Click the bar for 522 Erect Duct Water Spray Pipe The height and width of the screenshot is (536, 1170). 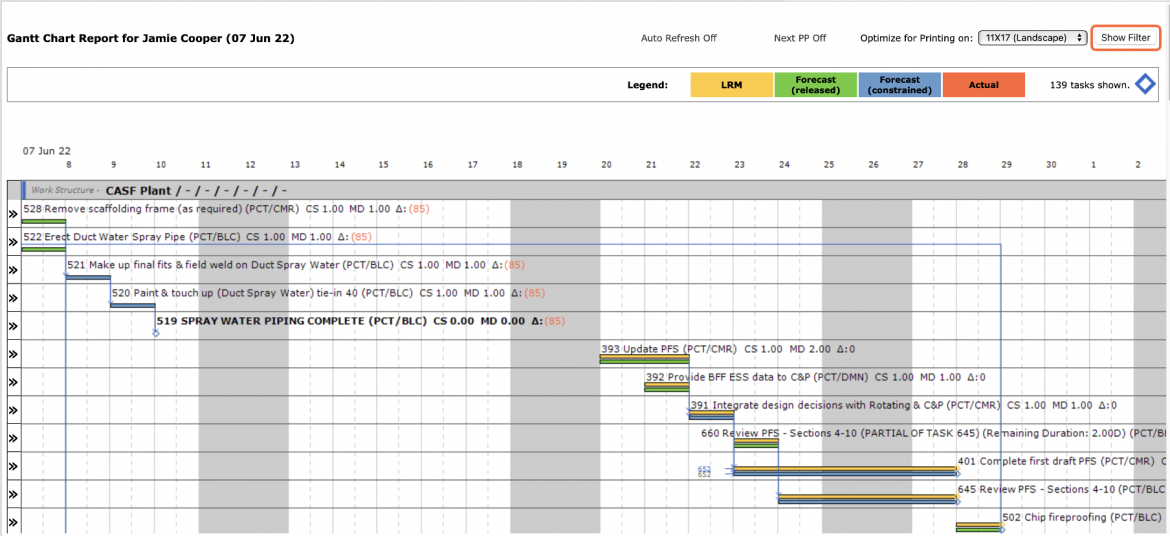44,249
